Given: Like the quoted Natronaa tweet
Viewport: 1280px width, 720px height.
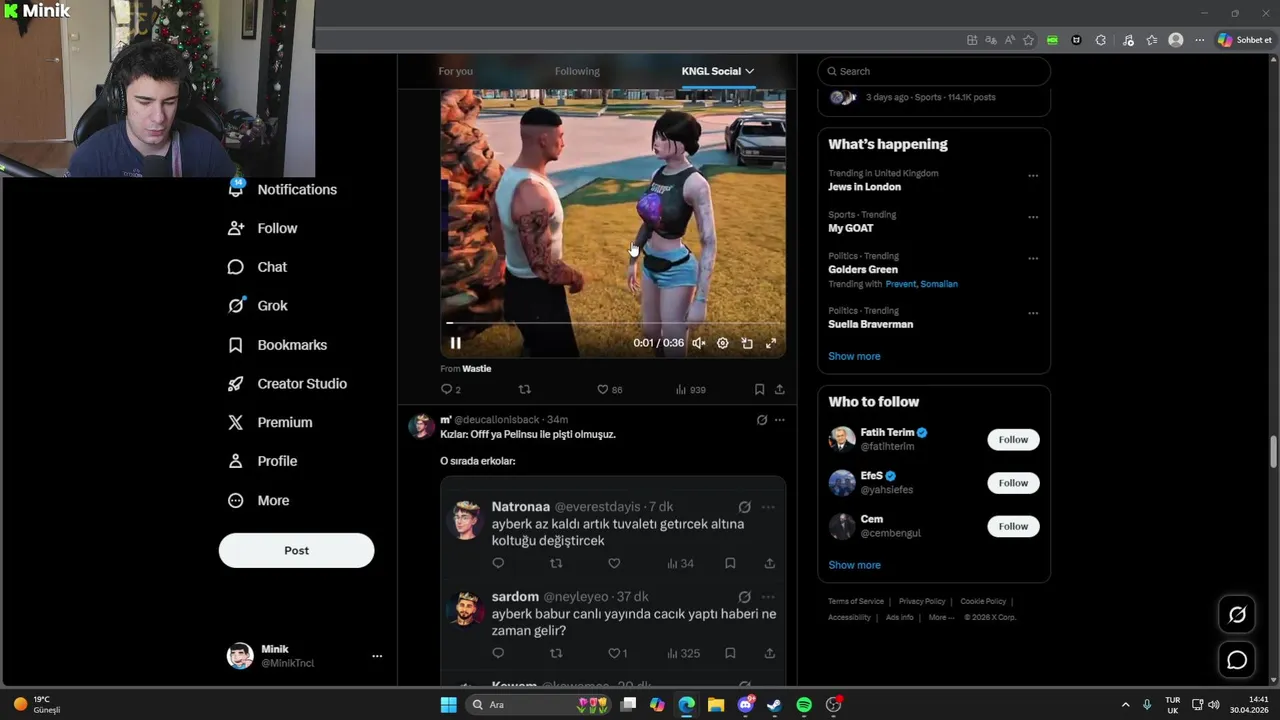Looking at the screenshot, I should tap(614, 563).
